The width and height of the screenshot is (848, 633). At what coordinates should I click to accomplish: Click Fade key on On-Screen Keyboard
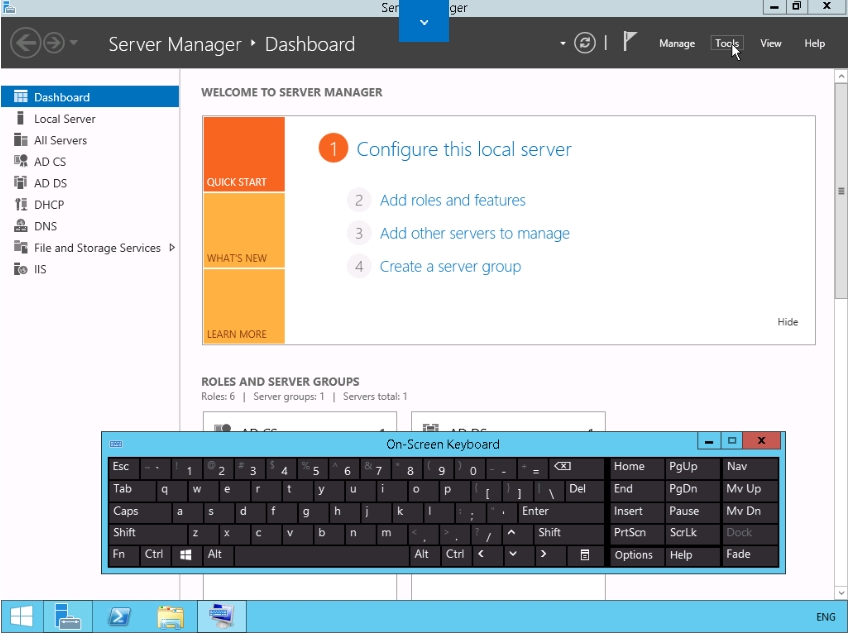[750, 556]
